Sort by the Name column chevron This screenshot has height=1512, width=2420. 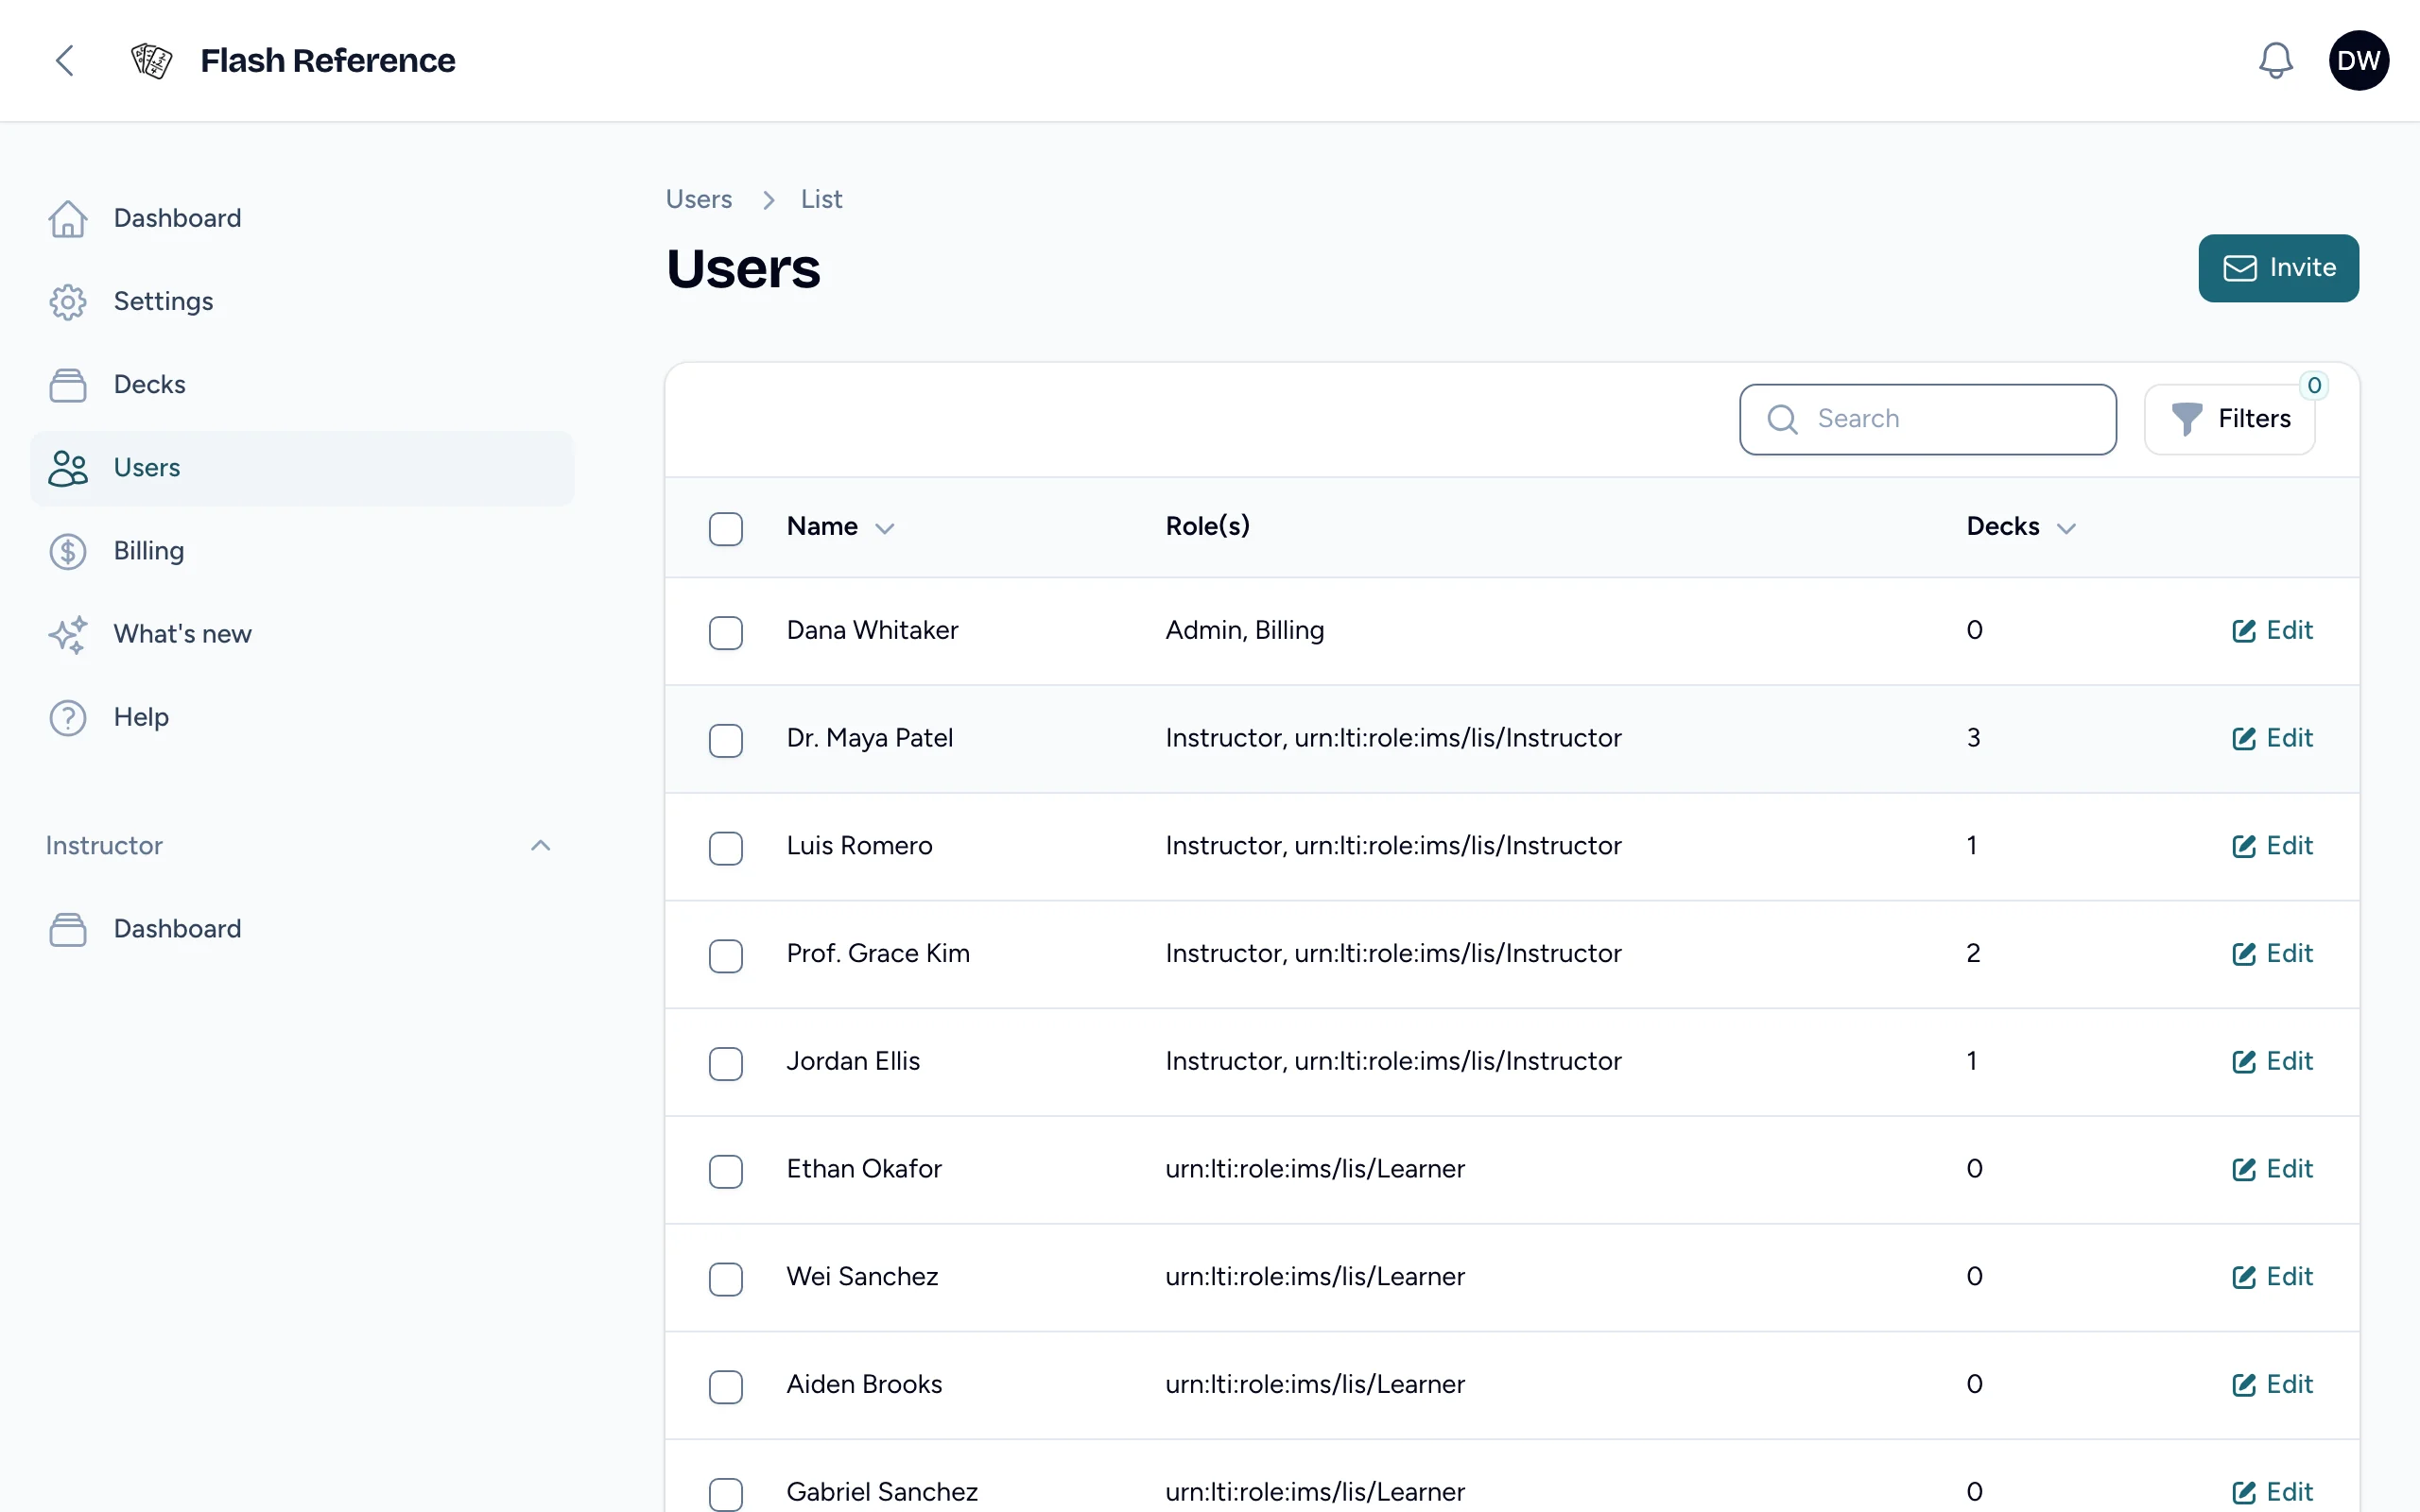click(884, 528)
